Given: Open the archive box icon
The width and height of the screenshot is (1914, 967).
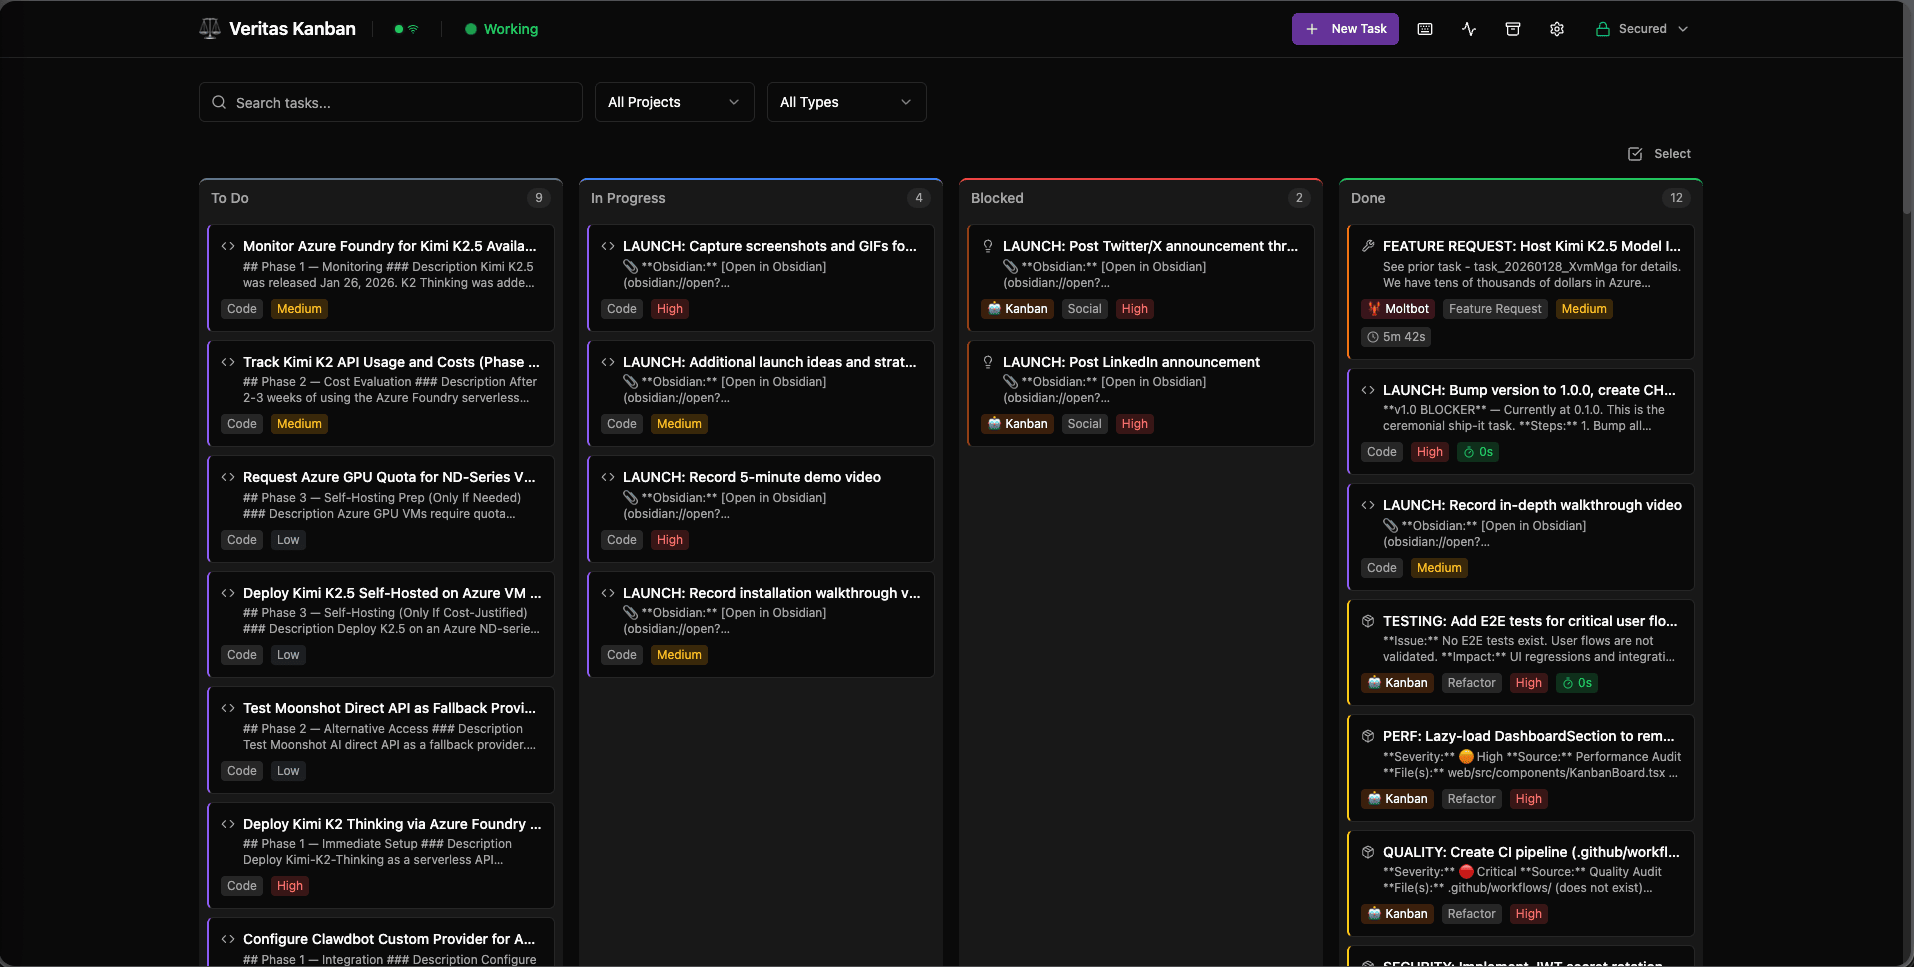Looking at the screenshot, I should point(1513,29).
